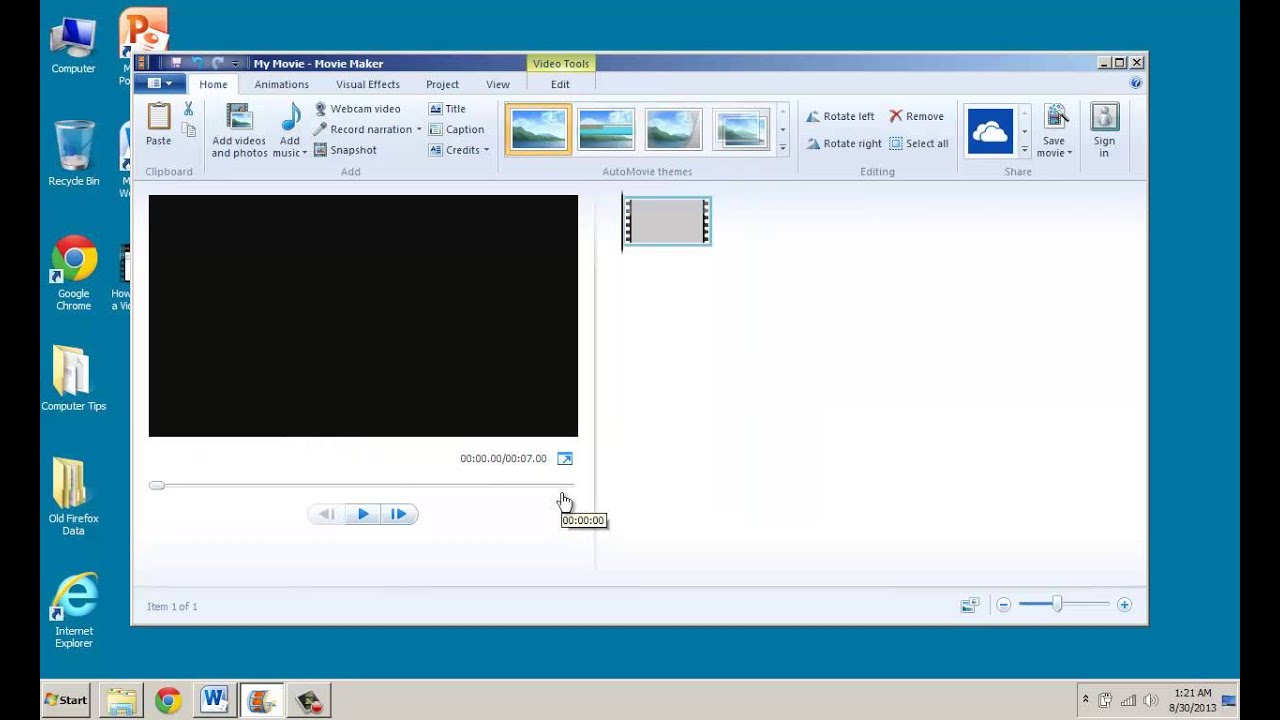Open the Video Tools Edit tab
The height and width of the screenshot is (720, 1280).
(x=560, y=85)
